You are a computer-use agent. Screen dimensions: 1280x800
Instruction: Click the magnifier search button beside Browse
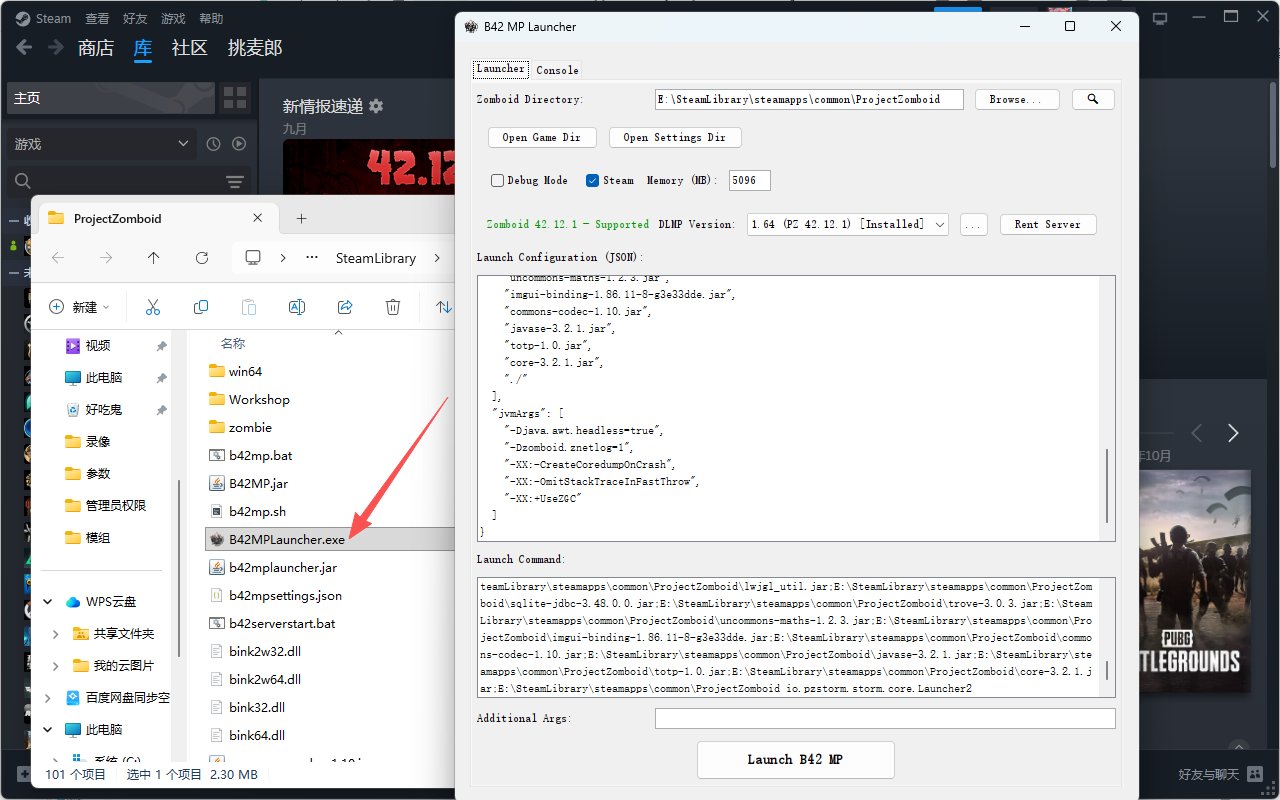click(x=1093, y=99)
